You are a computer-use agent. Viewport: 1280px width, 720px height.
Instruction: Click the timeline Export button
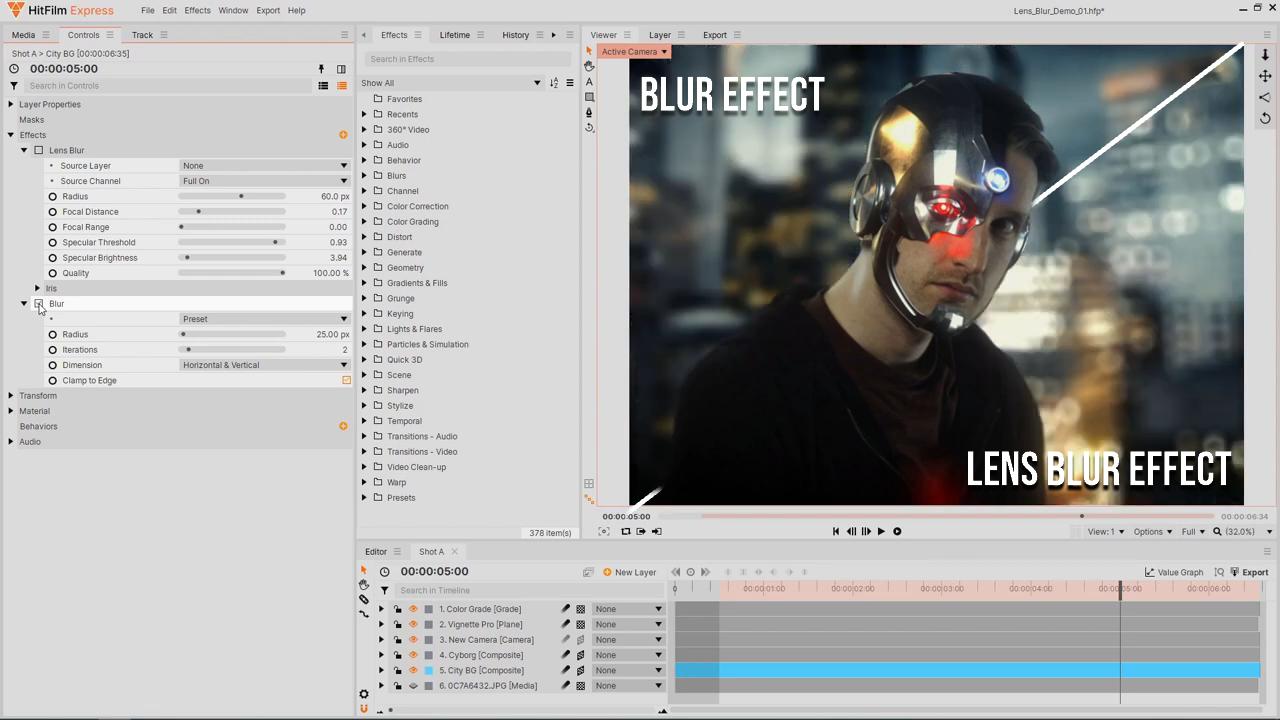click(1249, 572)
